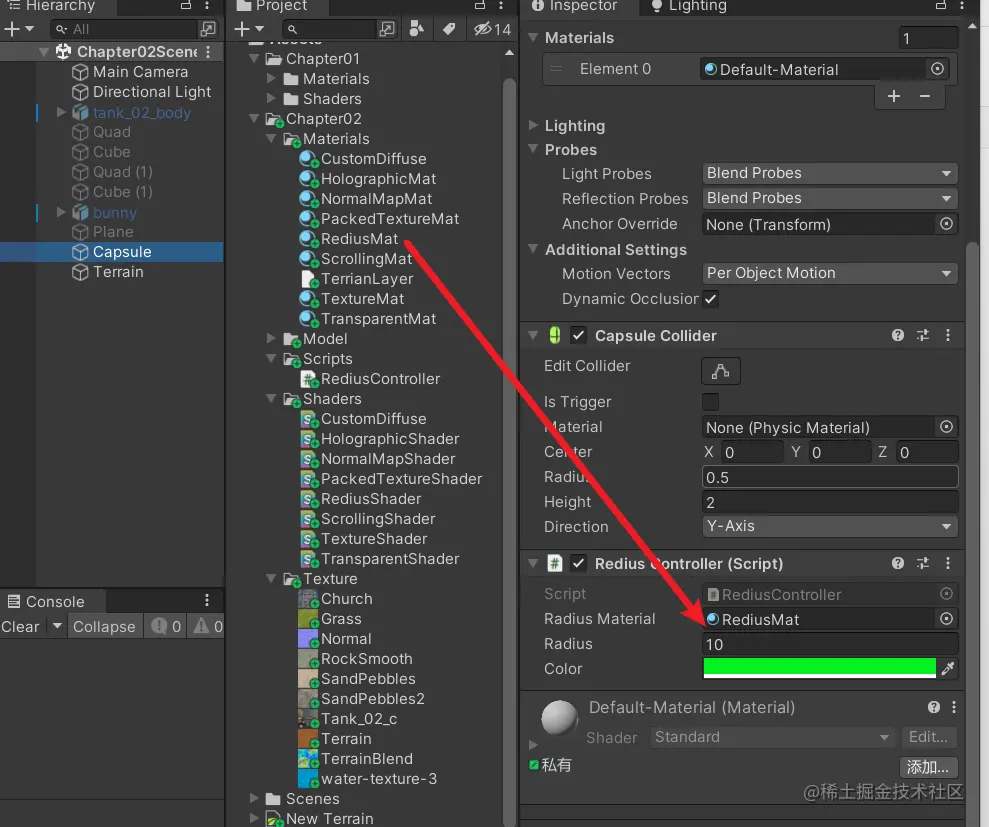Expand bunny object in Hierarchy
This screenshot has height=827, width=989.
click(x=61, y=212)
